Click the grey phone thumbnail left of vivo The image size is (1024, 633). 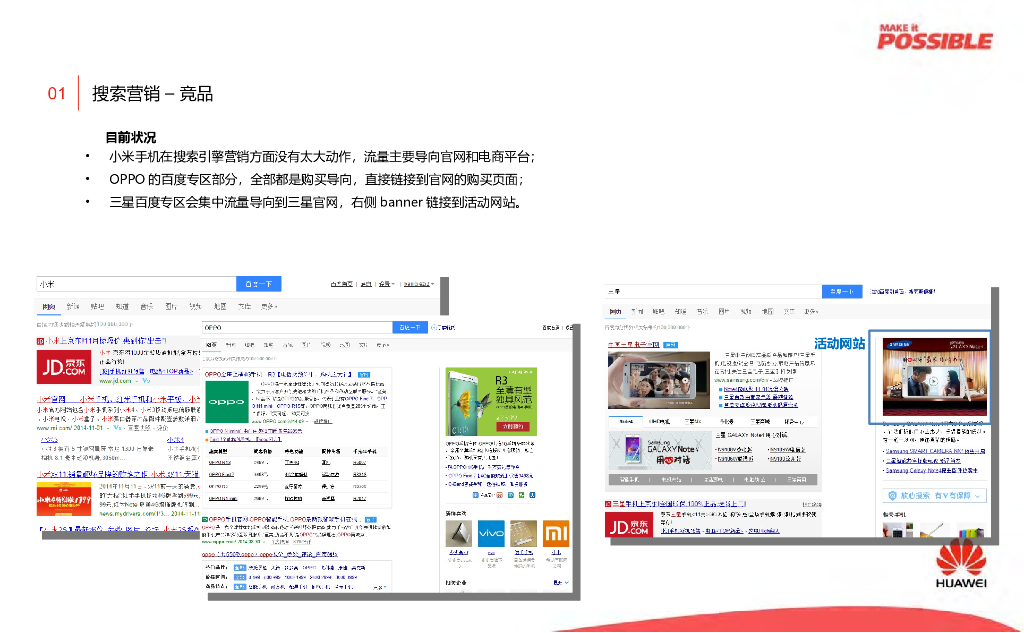point(458,534)
